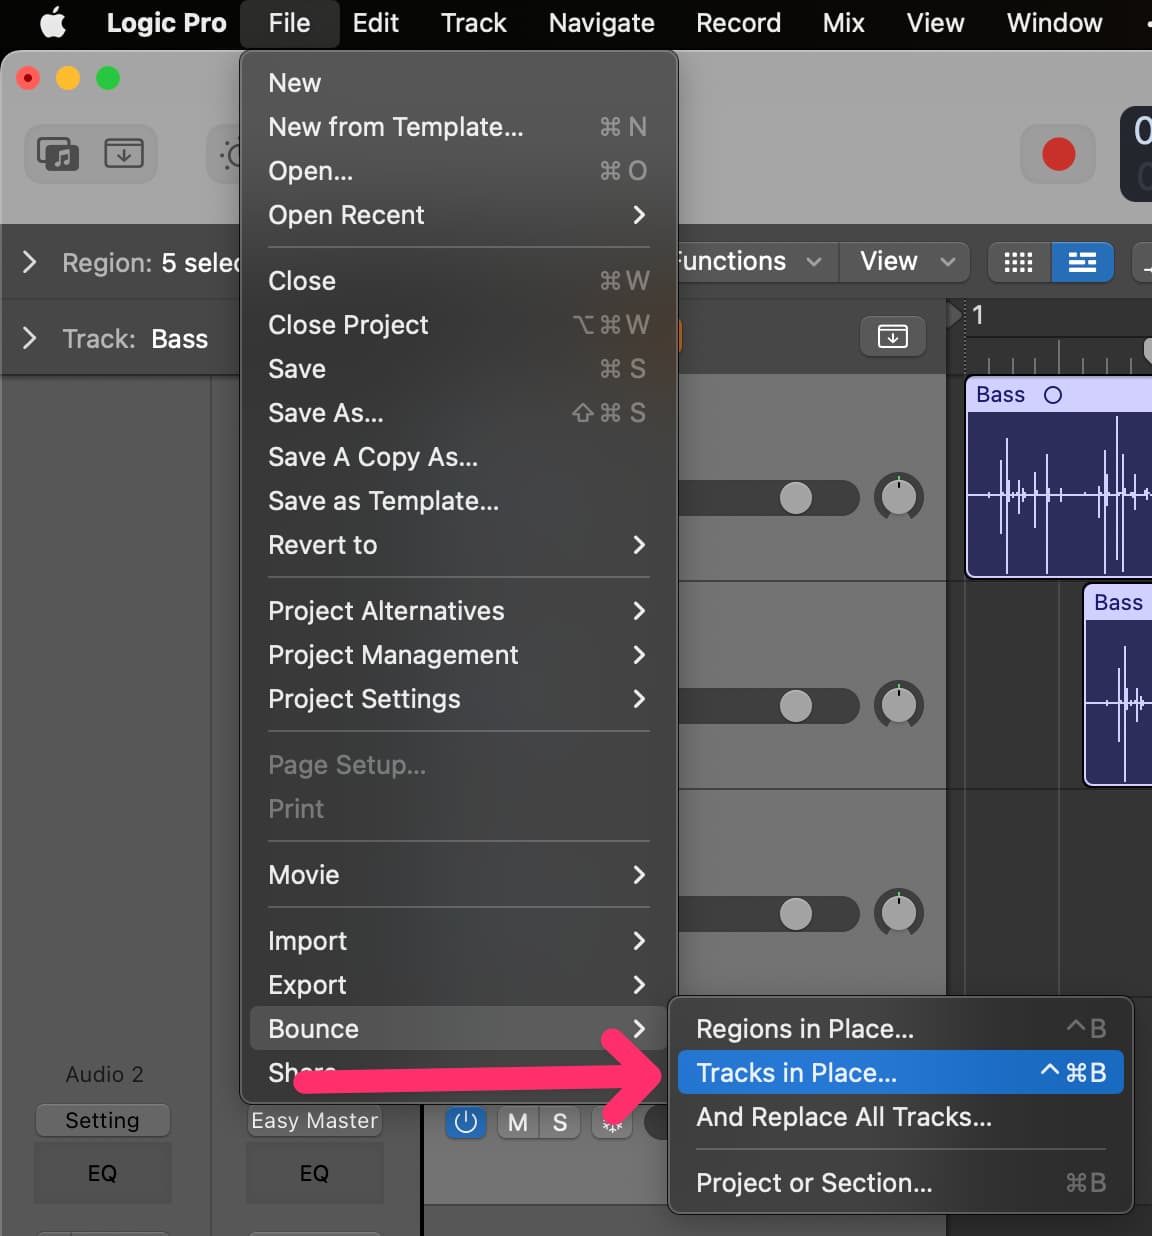The image size is (1152, 1236).
Task: Solo the track with S button
Action: 560,1122
